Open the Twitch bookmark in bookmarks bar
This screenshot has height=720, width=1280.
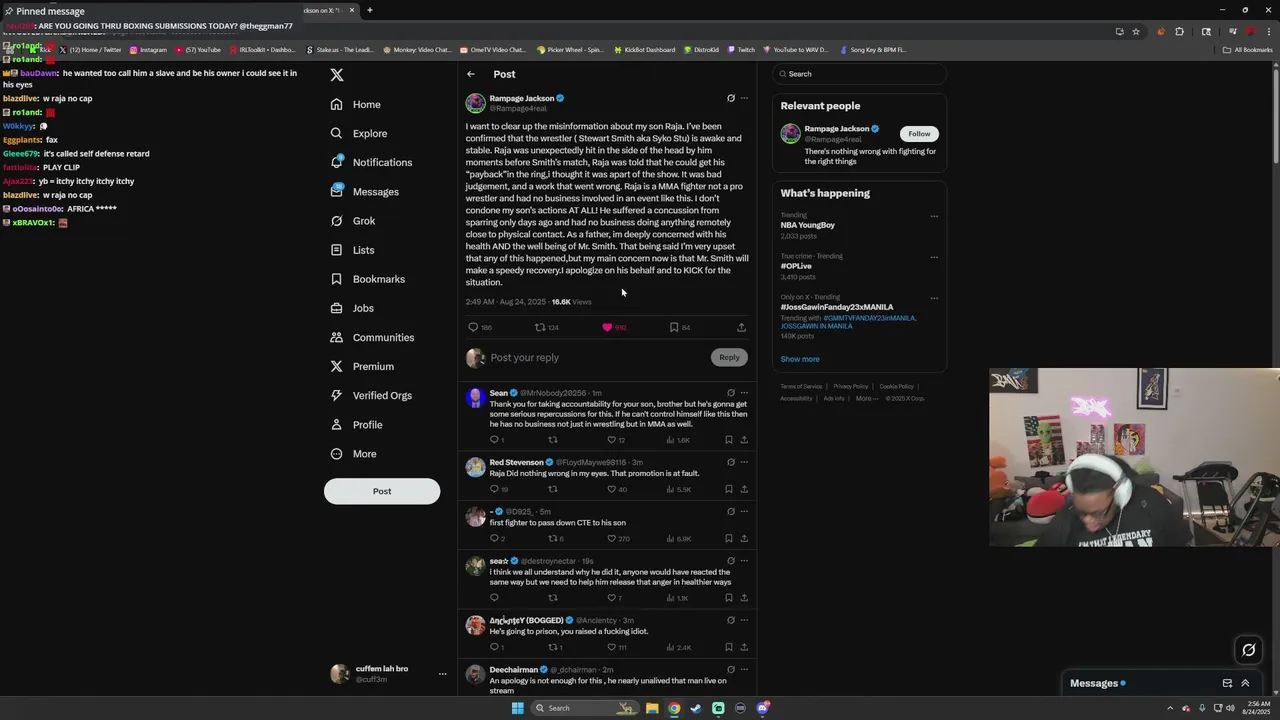coord(741,49)
